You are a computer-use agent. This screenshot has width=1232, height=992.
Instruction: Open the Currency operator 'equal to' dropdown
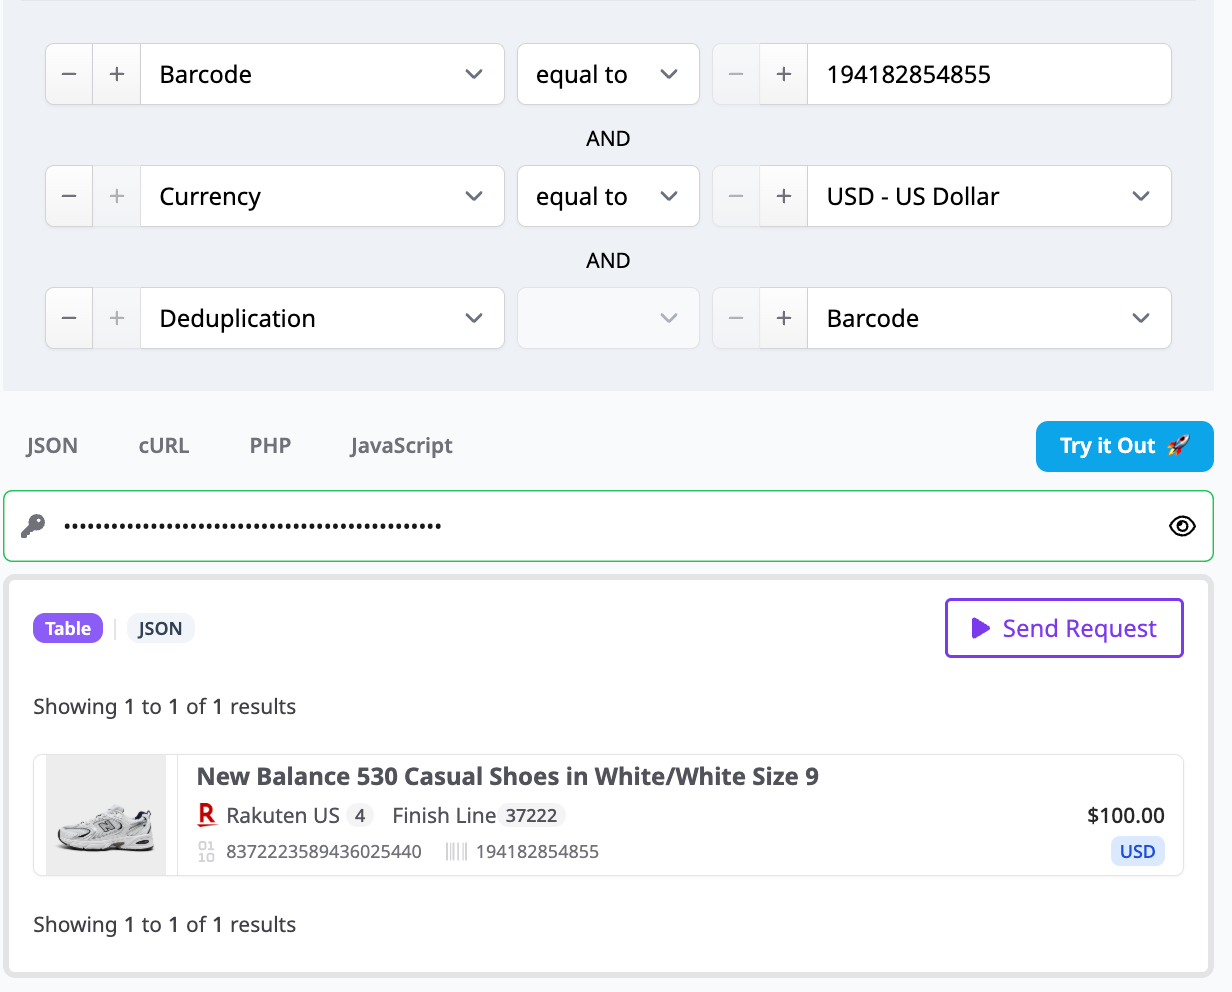tap(607, 196)
